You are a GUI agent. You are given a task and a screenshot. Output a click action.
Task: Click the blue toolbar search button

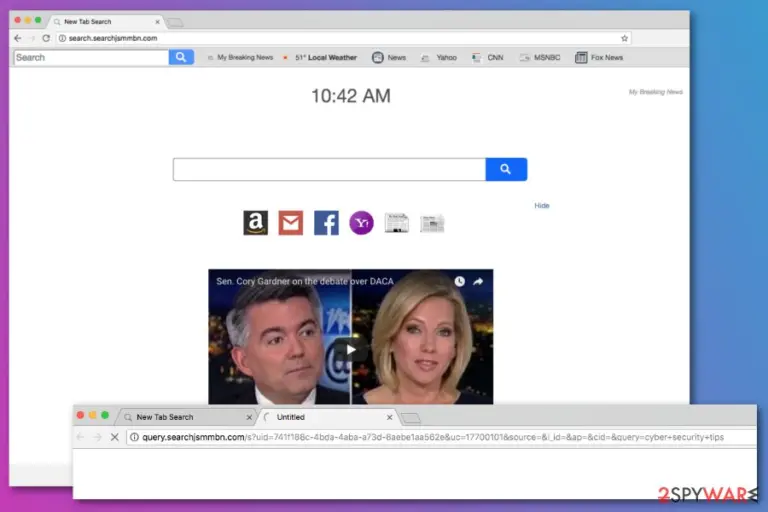[181, 57]
